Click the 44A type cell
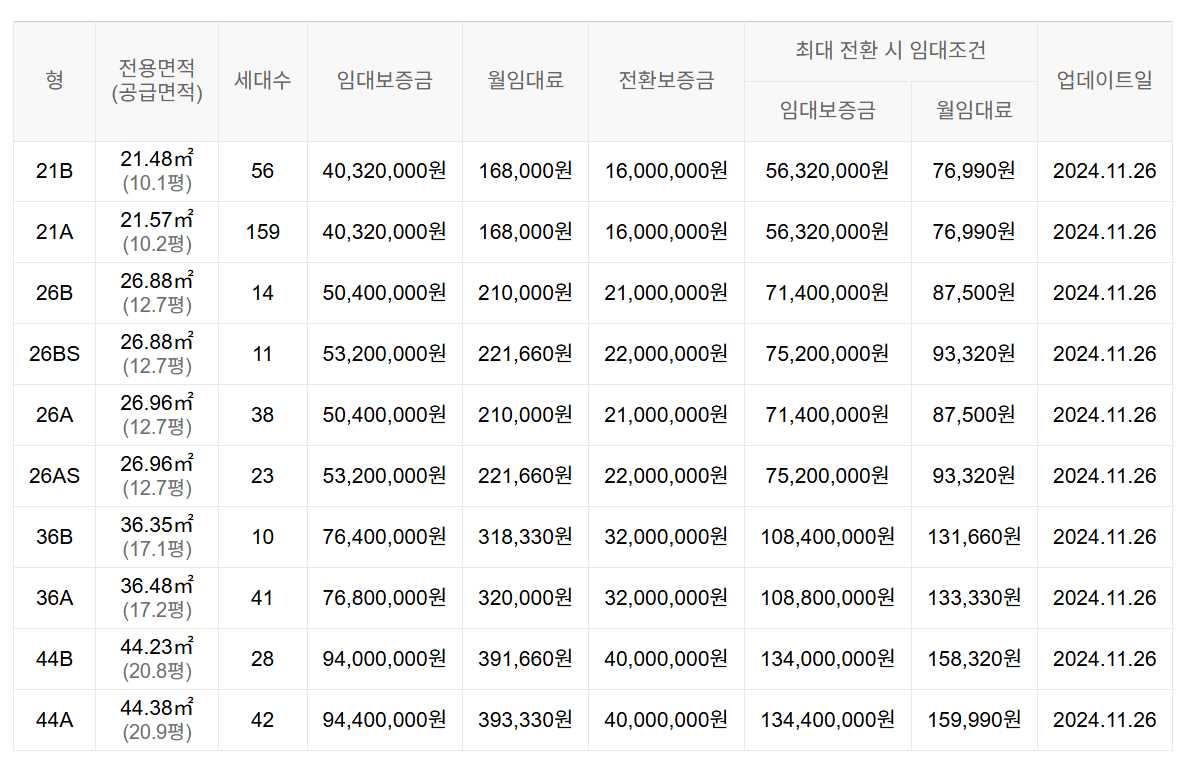This screenshot has height=769, width=1187. pyautogui.click(x=55, y=720)
